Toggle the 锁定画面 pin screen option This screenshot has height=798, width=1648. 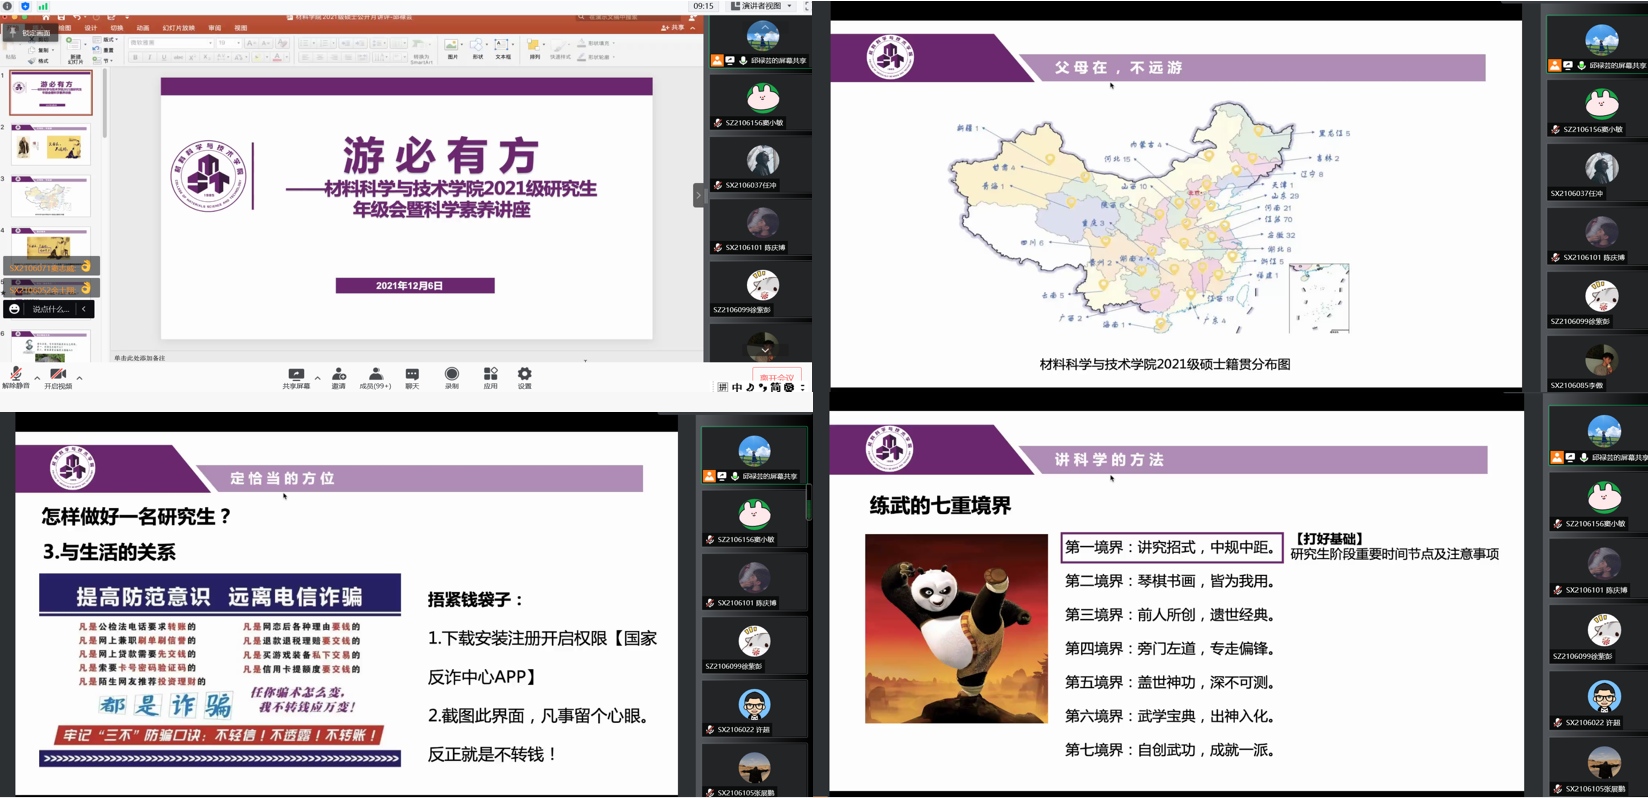(x=29, y=32)
